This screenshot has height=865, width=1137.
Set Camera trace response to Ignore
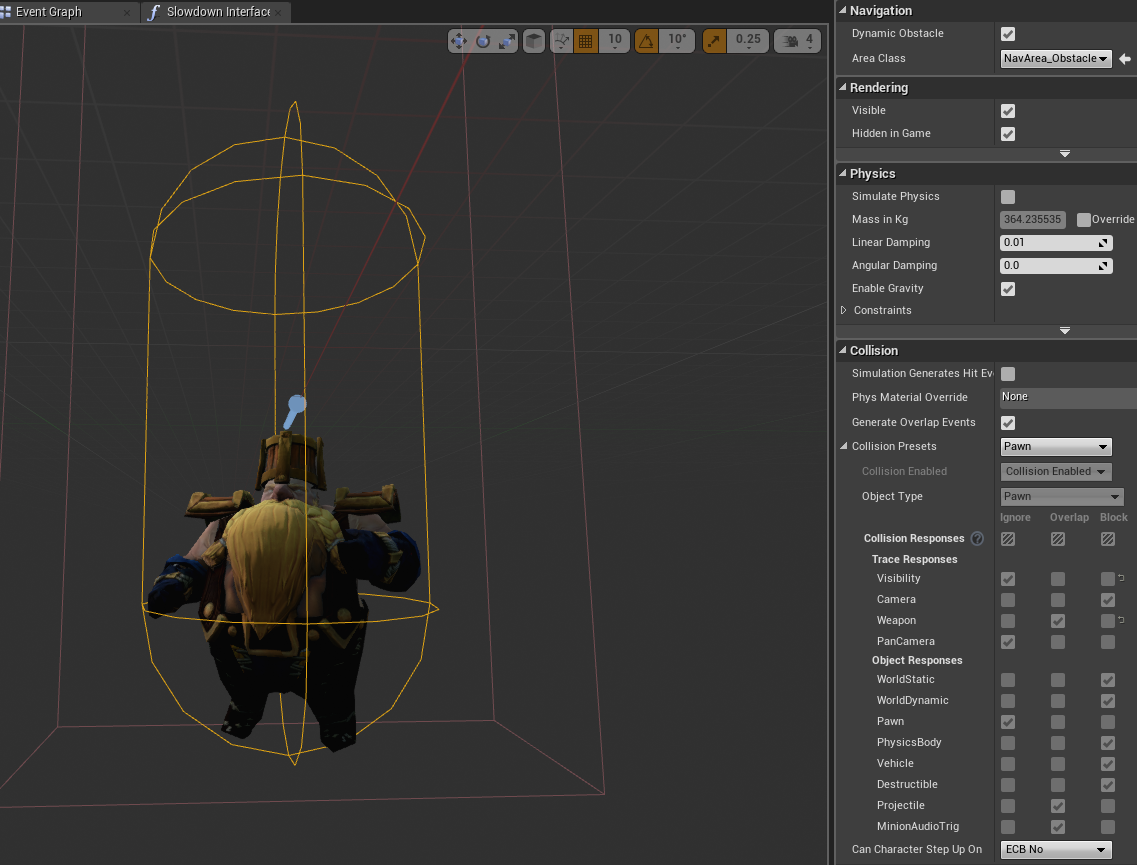click(1008, 600)
